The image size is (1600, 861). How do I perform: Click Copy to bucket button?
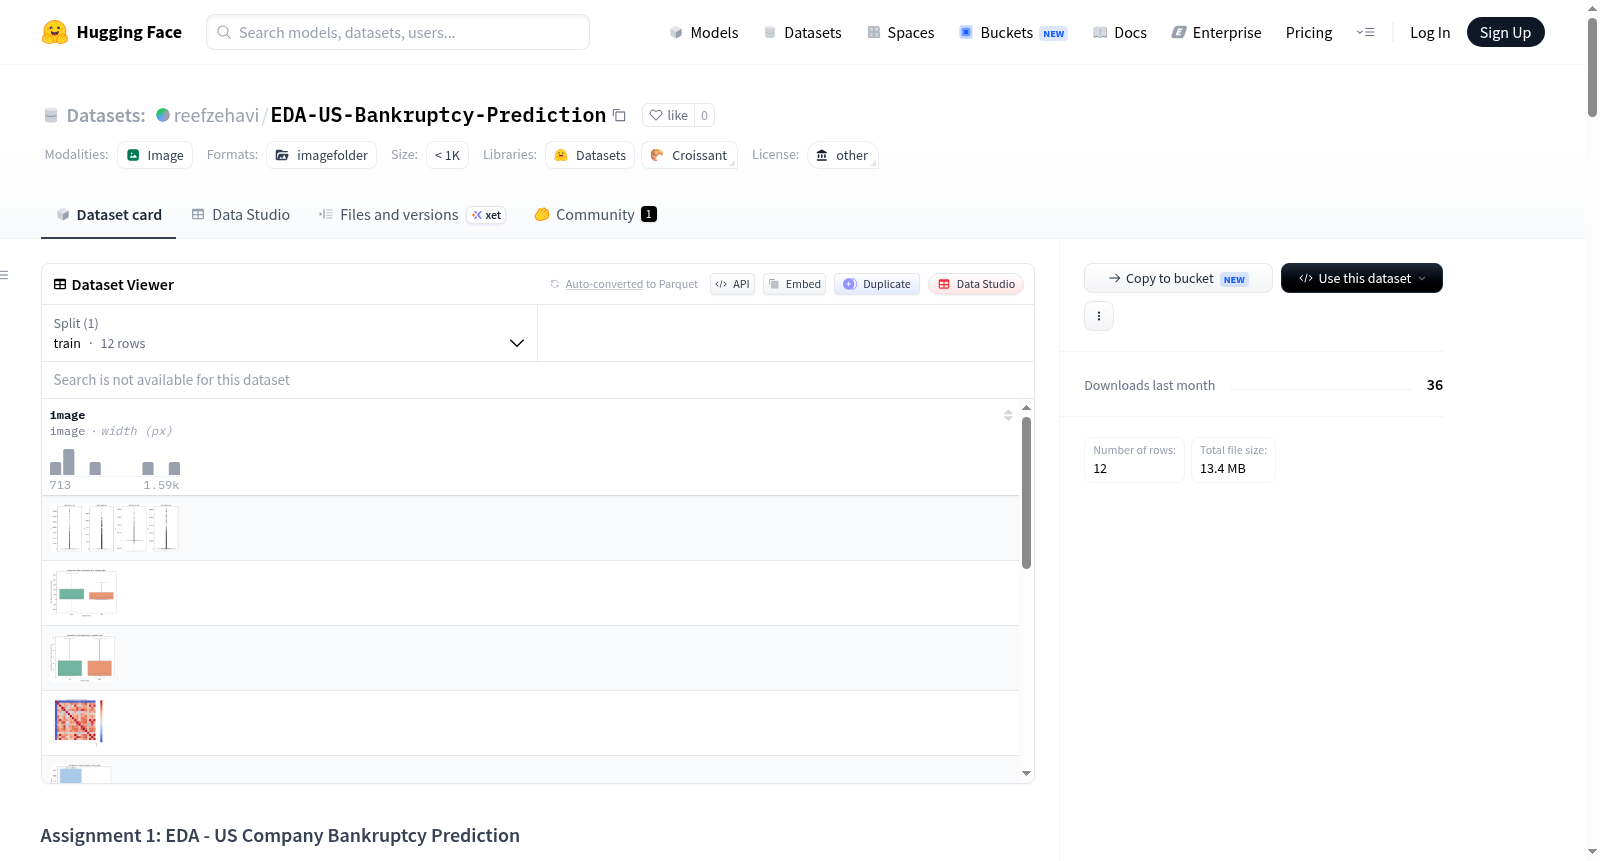coord(1178,278)
